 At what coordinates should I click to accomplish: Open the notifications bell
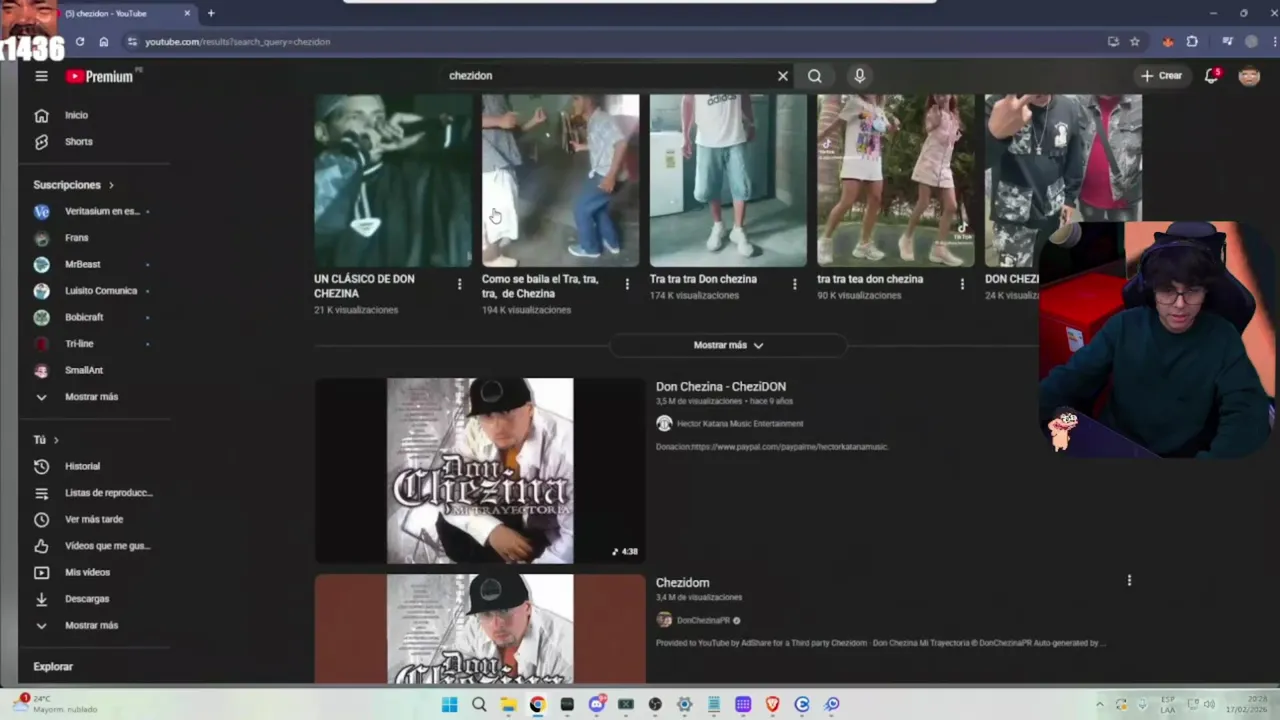[1211, 76]
